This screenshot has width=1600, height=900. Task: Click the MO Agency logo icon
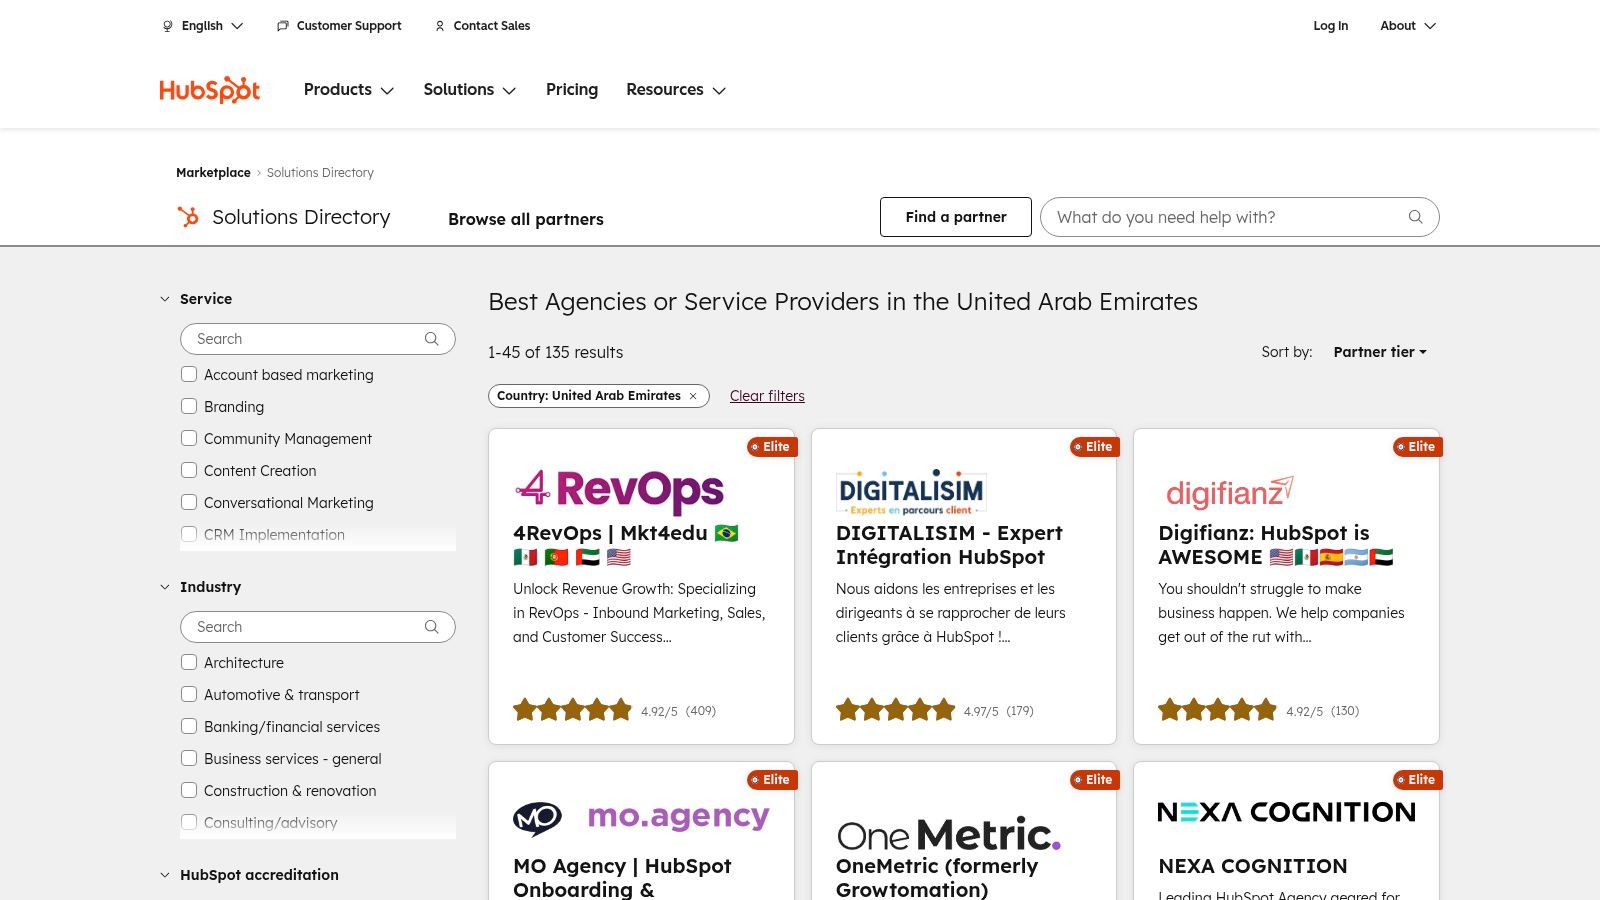[538, 819]
